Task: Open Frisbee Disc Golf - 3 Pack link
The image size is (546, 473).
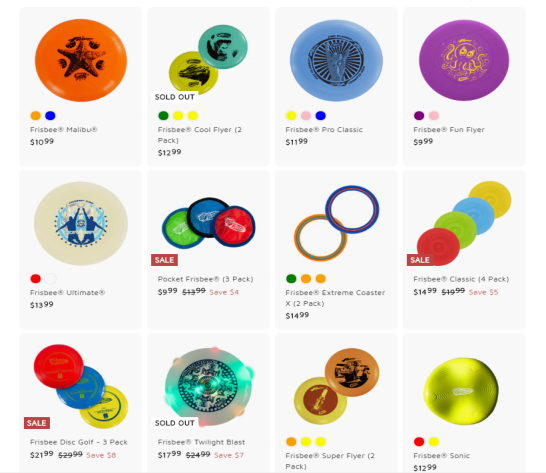Action: [79, 442]
